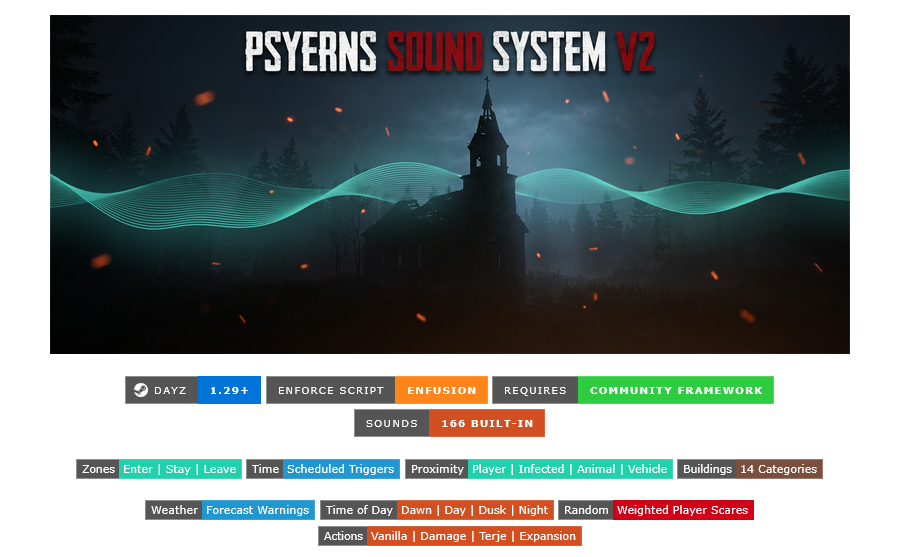Screen dimensions: 900x557
Task: Open the Psyerns Sound System V2 banner image
Action: pyautogui.click(x=449, y=184)
